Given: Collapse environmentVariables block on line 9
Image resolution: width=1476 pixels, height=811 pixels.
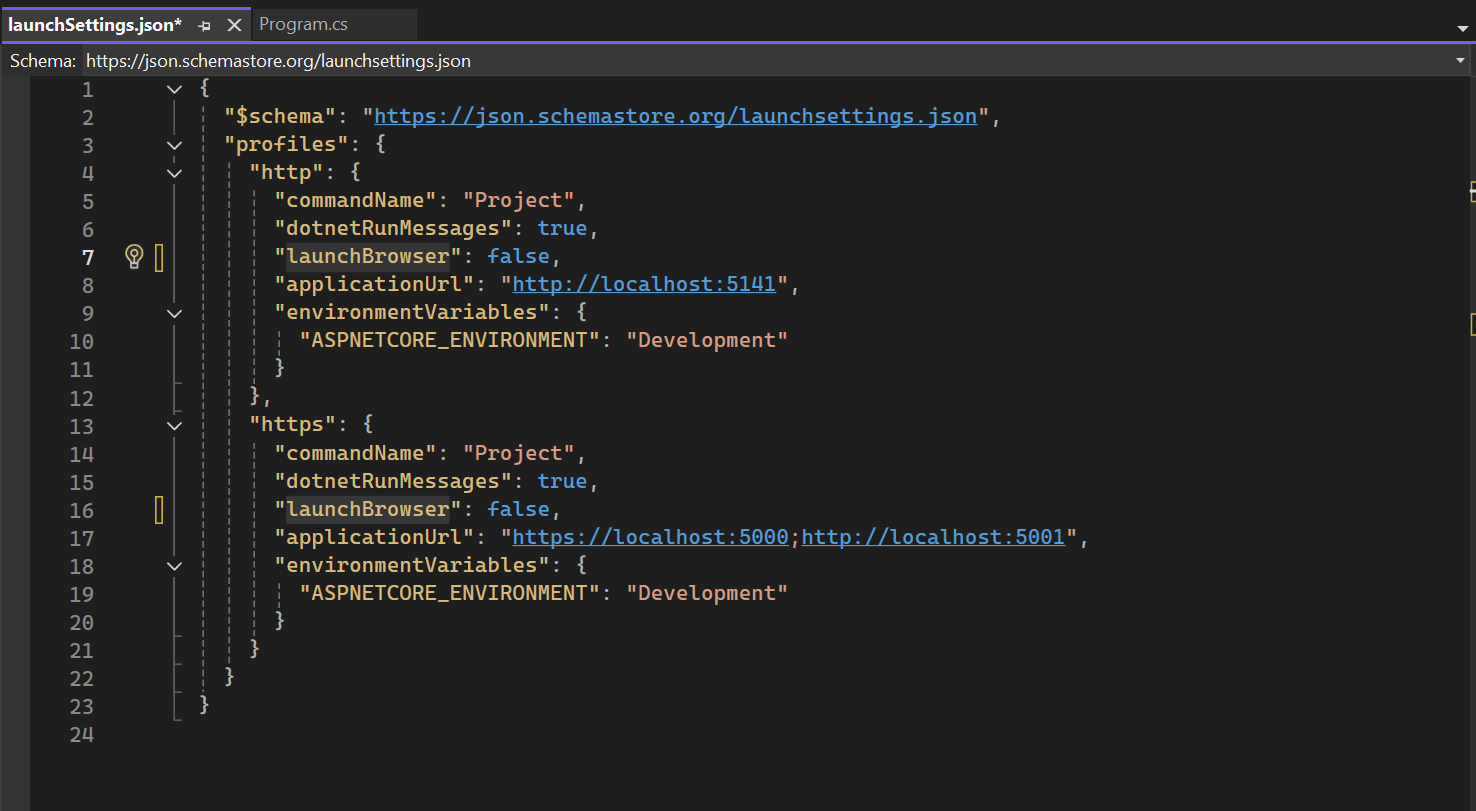Looking at the screenshot, I should [x=175, y=313].
